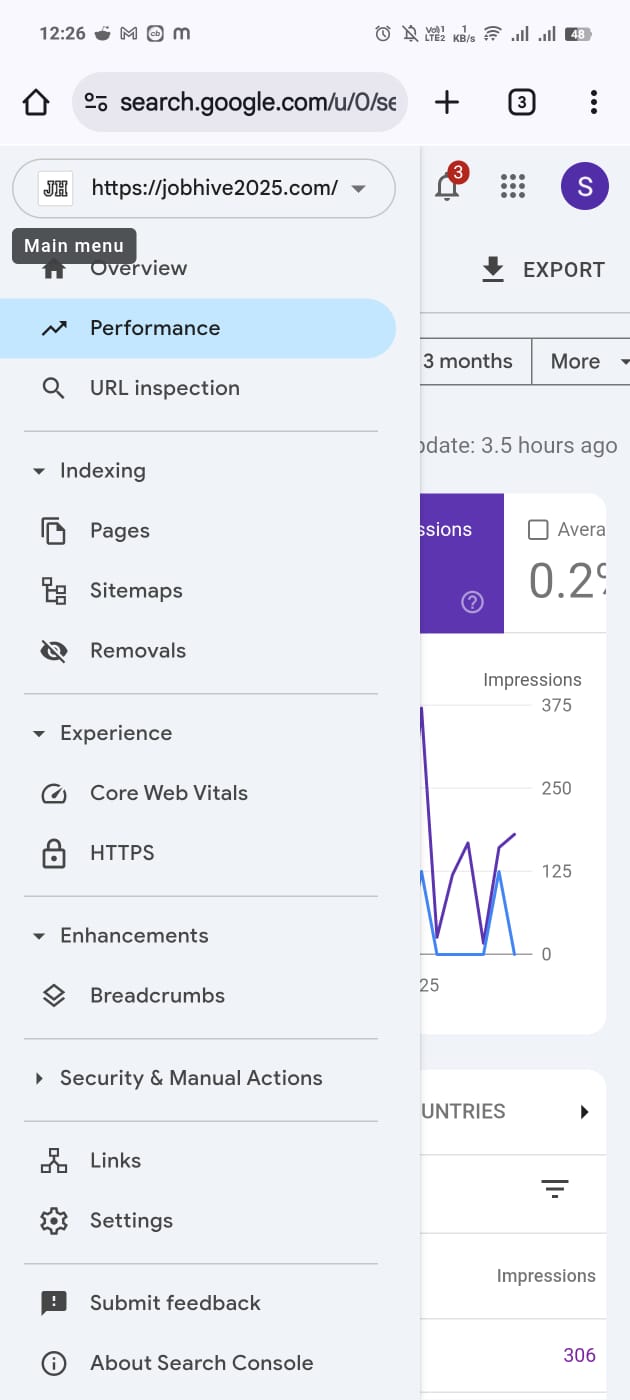Click the URL inspection magnifier icon
The height and width of the screenshot is (1400, 630).
tap(54, 388)
